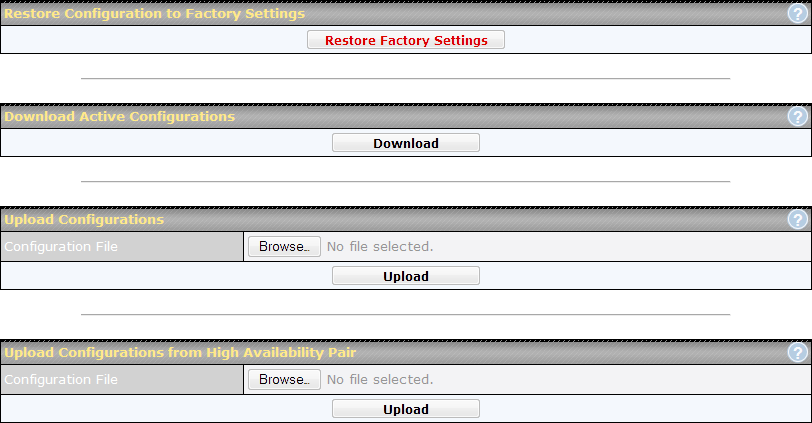Open help for Restore Configuration to Factory Settings

click(x=798, y=13)
